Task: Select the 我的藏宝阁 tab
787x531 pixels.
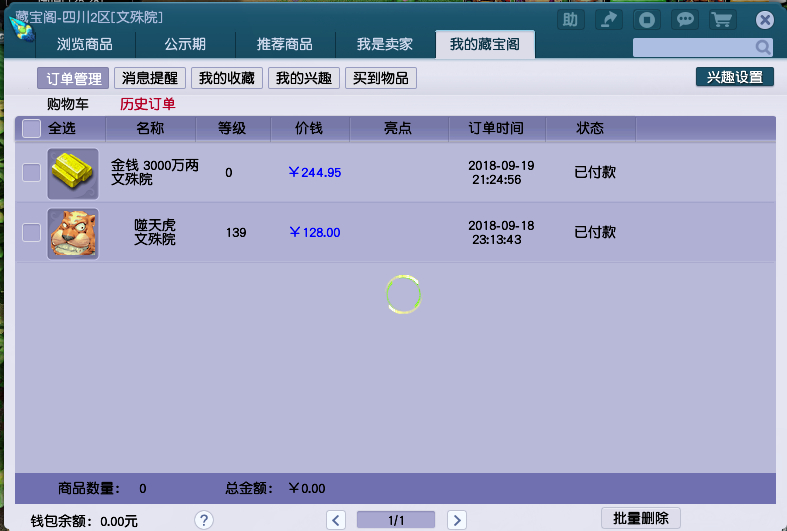Action: coord(485,44)
